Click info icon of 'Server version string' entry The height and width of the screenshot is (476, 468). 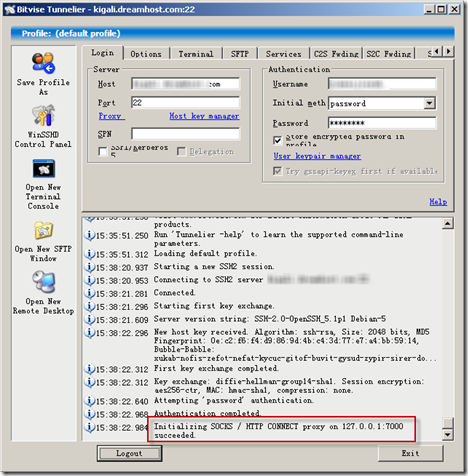[89, 319]
